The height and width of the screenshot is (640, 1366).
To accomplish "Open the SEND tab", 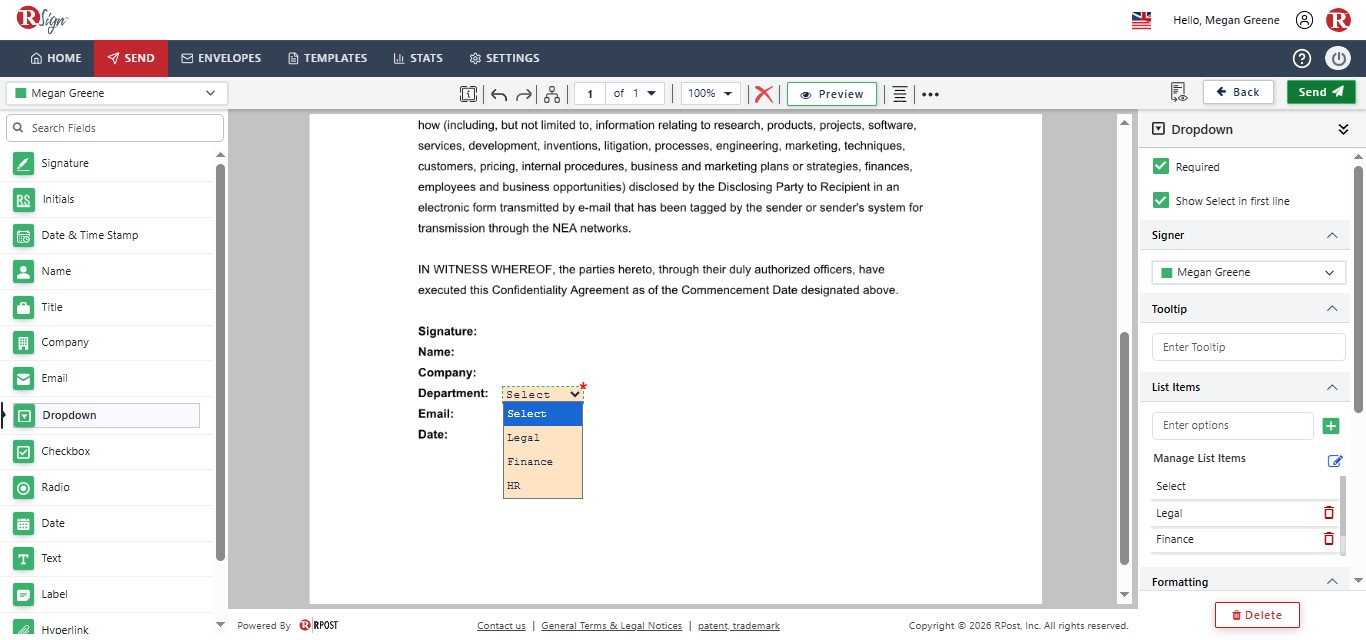I will tap(131, 58).
